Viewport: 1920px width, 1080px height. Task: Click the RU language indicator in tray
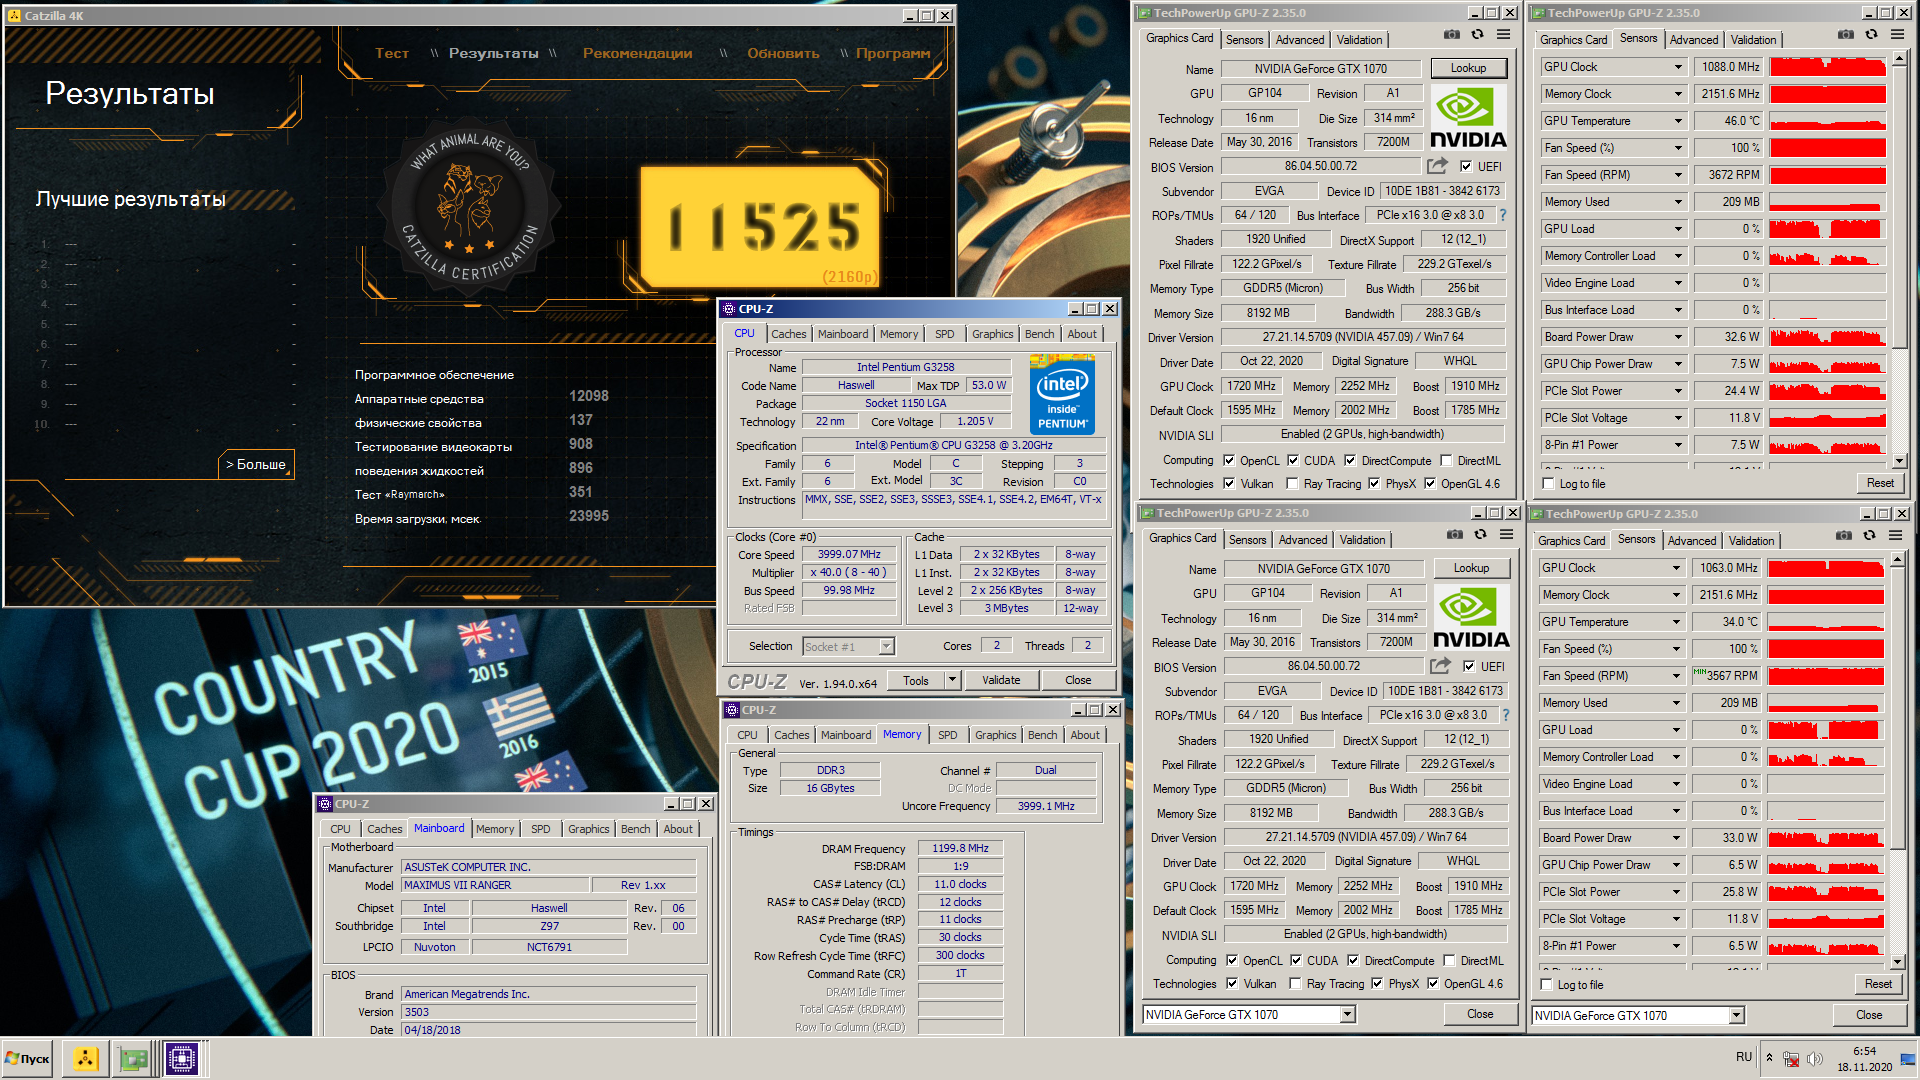tap(1744, 1057)
